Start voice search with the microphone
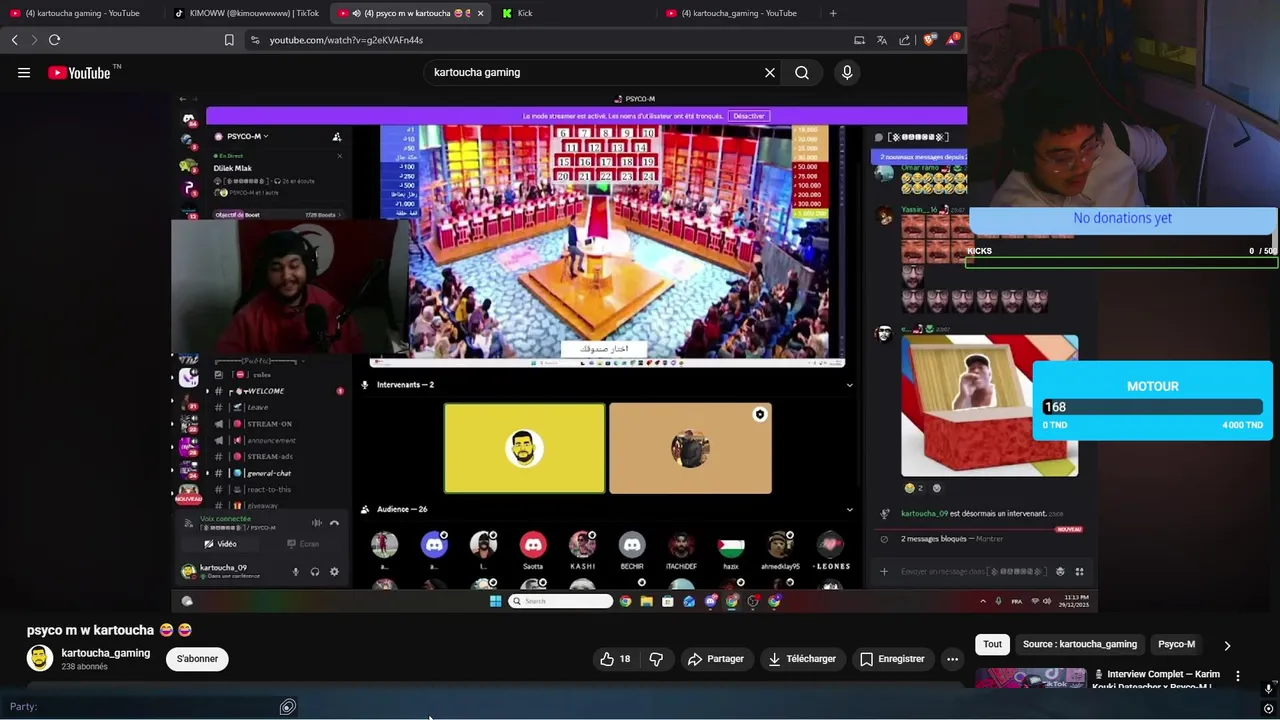The height and width of the screenshot is (720, 1280). 847,72
